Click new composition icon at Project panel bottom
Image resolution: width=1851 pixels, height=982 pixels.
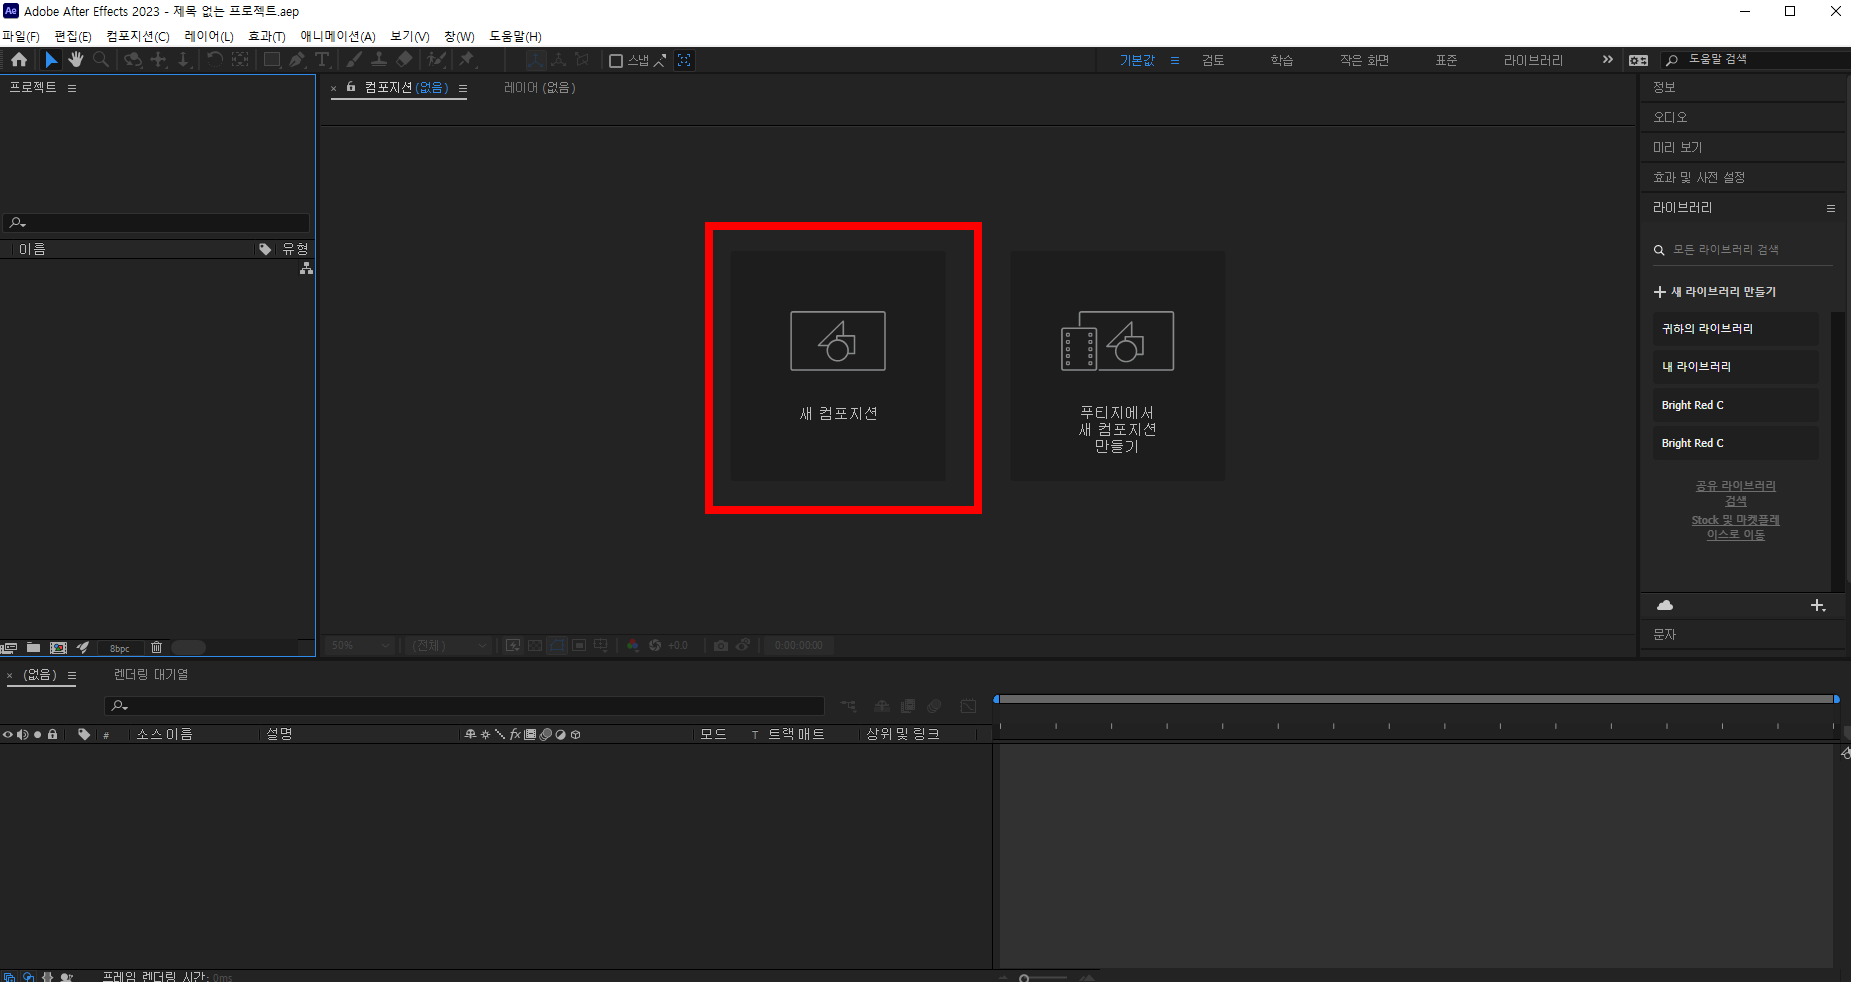pos(58,647)
